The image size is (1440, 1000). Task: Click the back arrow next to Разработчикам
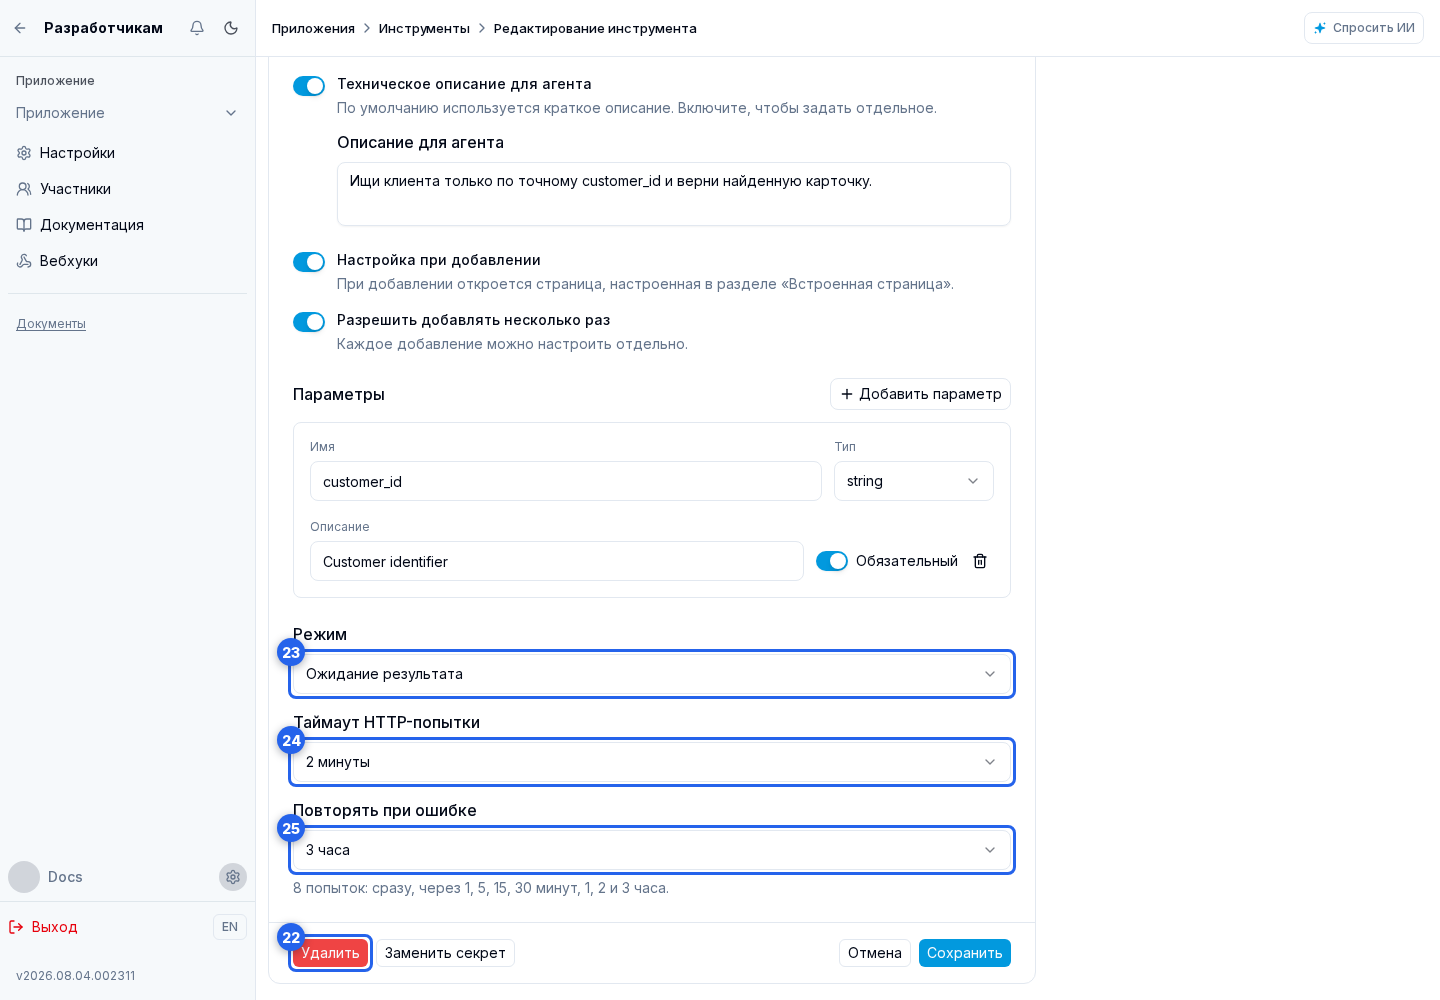[x=20, y=28]
